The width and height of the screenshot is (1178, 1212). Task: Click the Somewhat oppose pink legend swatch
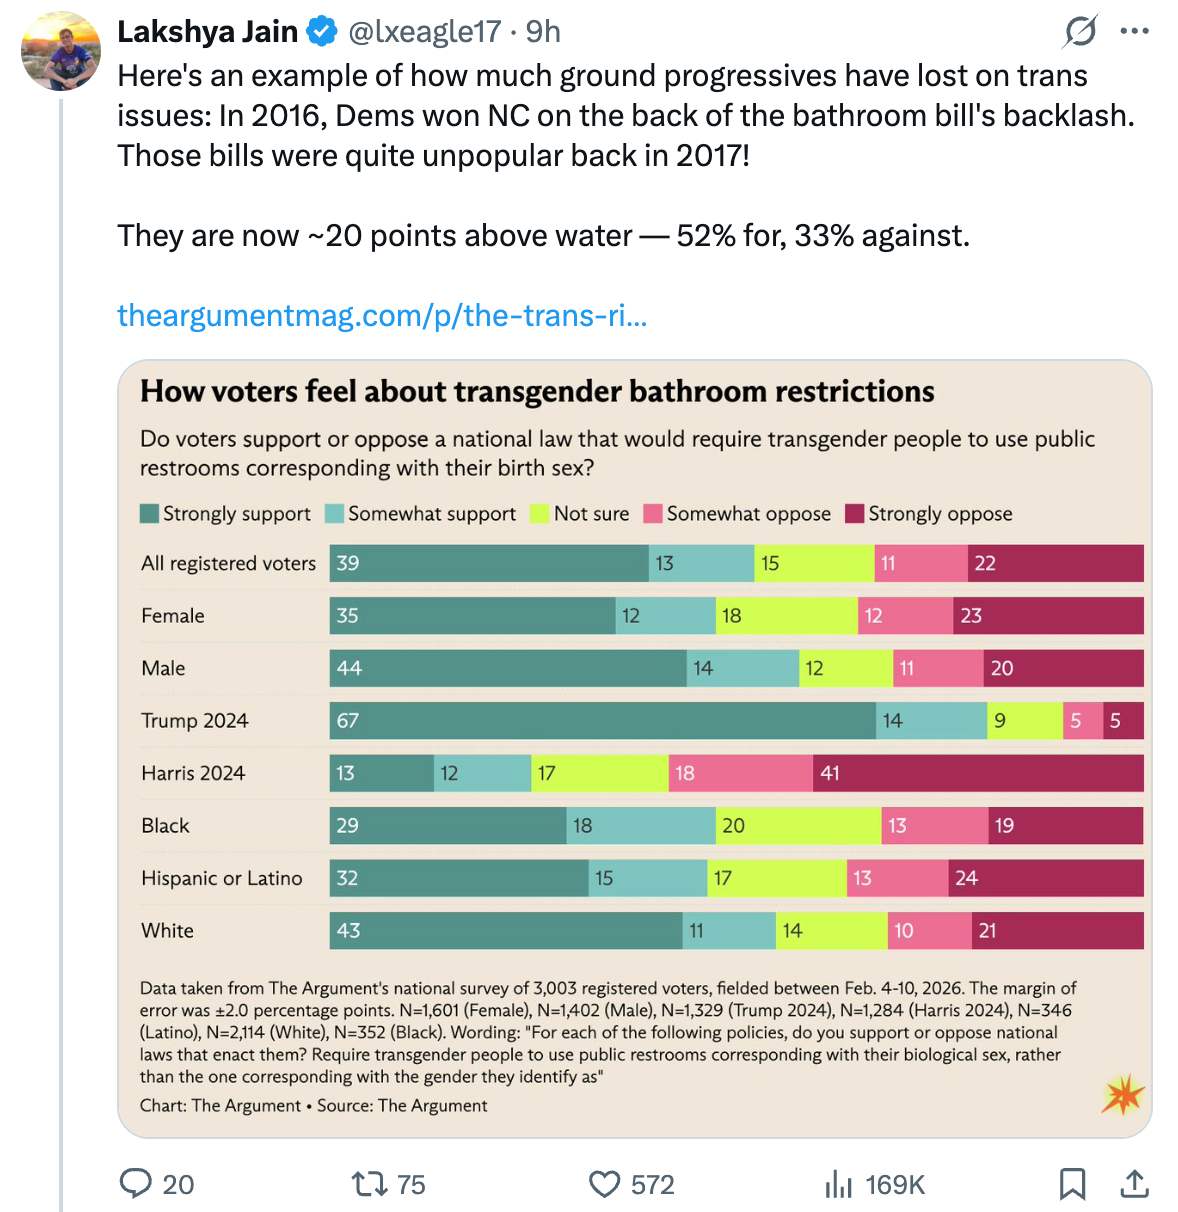(654, 514)
